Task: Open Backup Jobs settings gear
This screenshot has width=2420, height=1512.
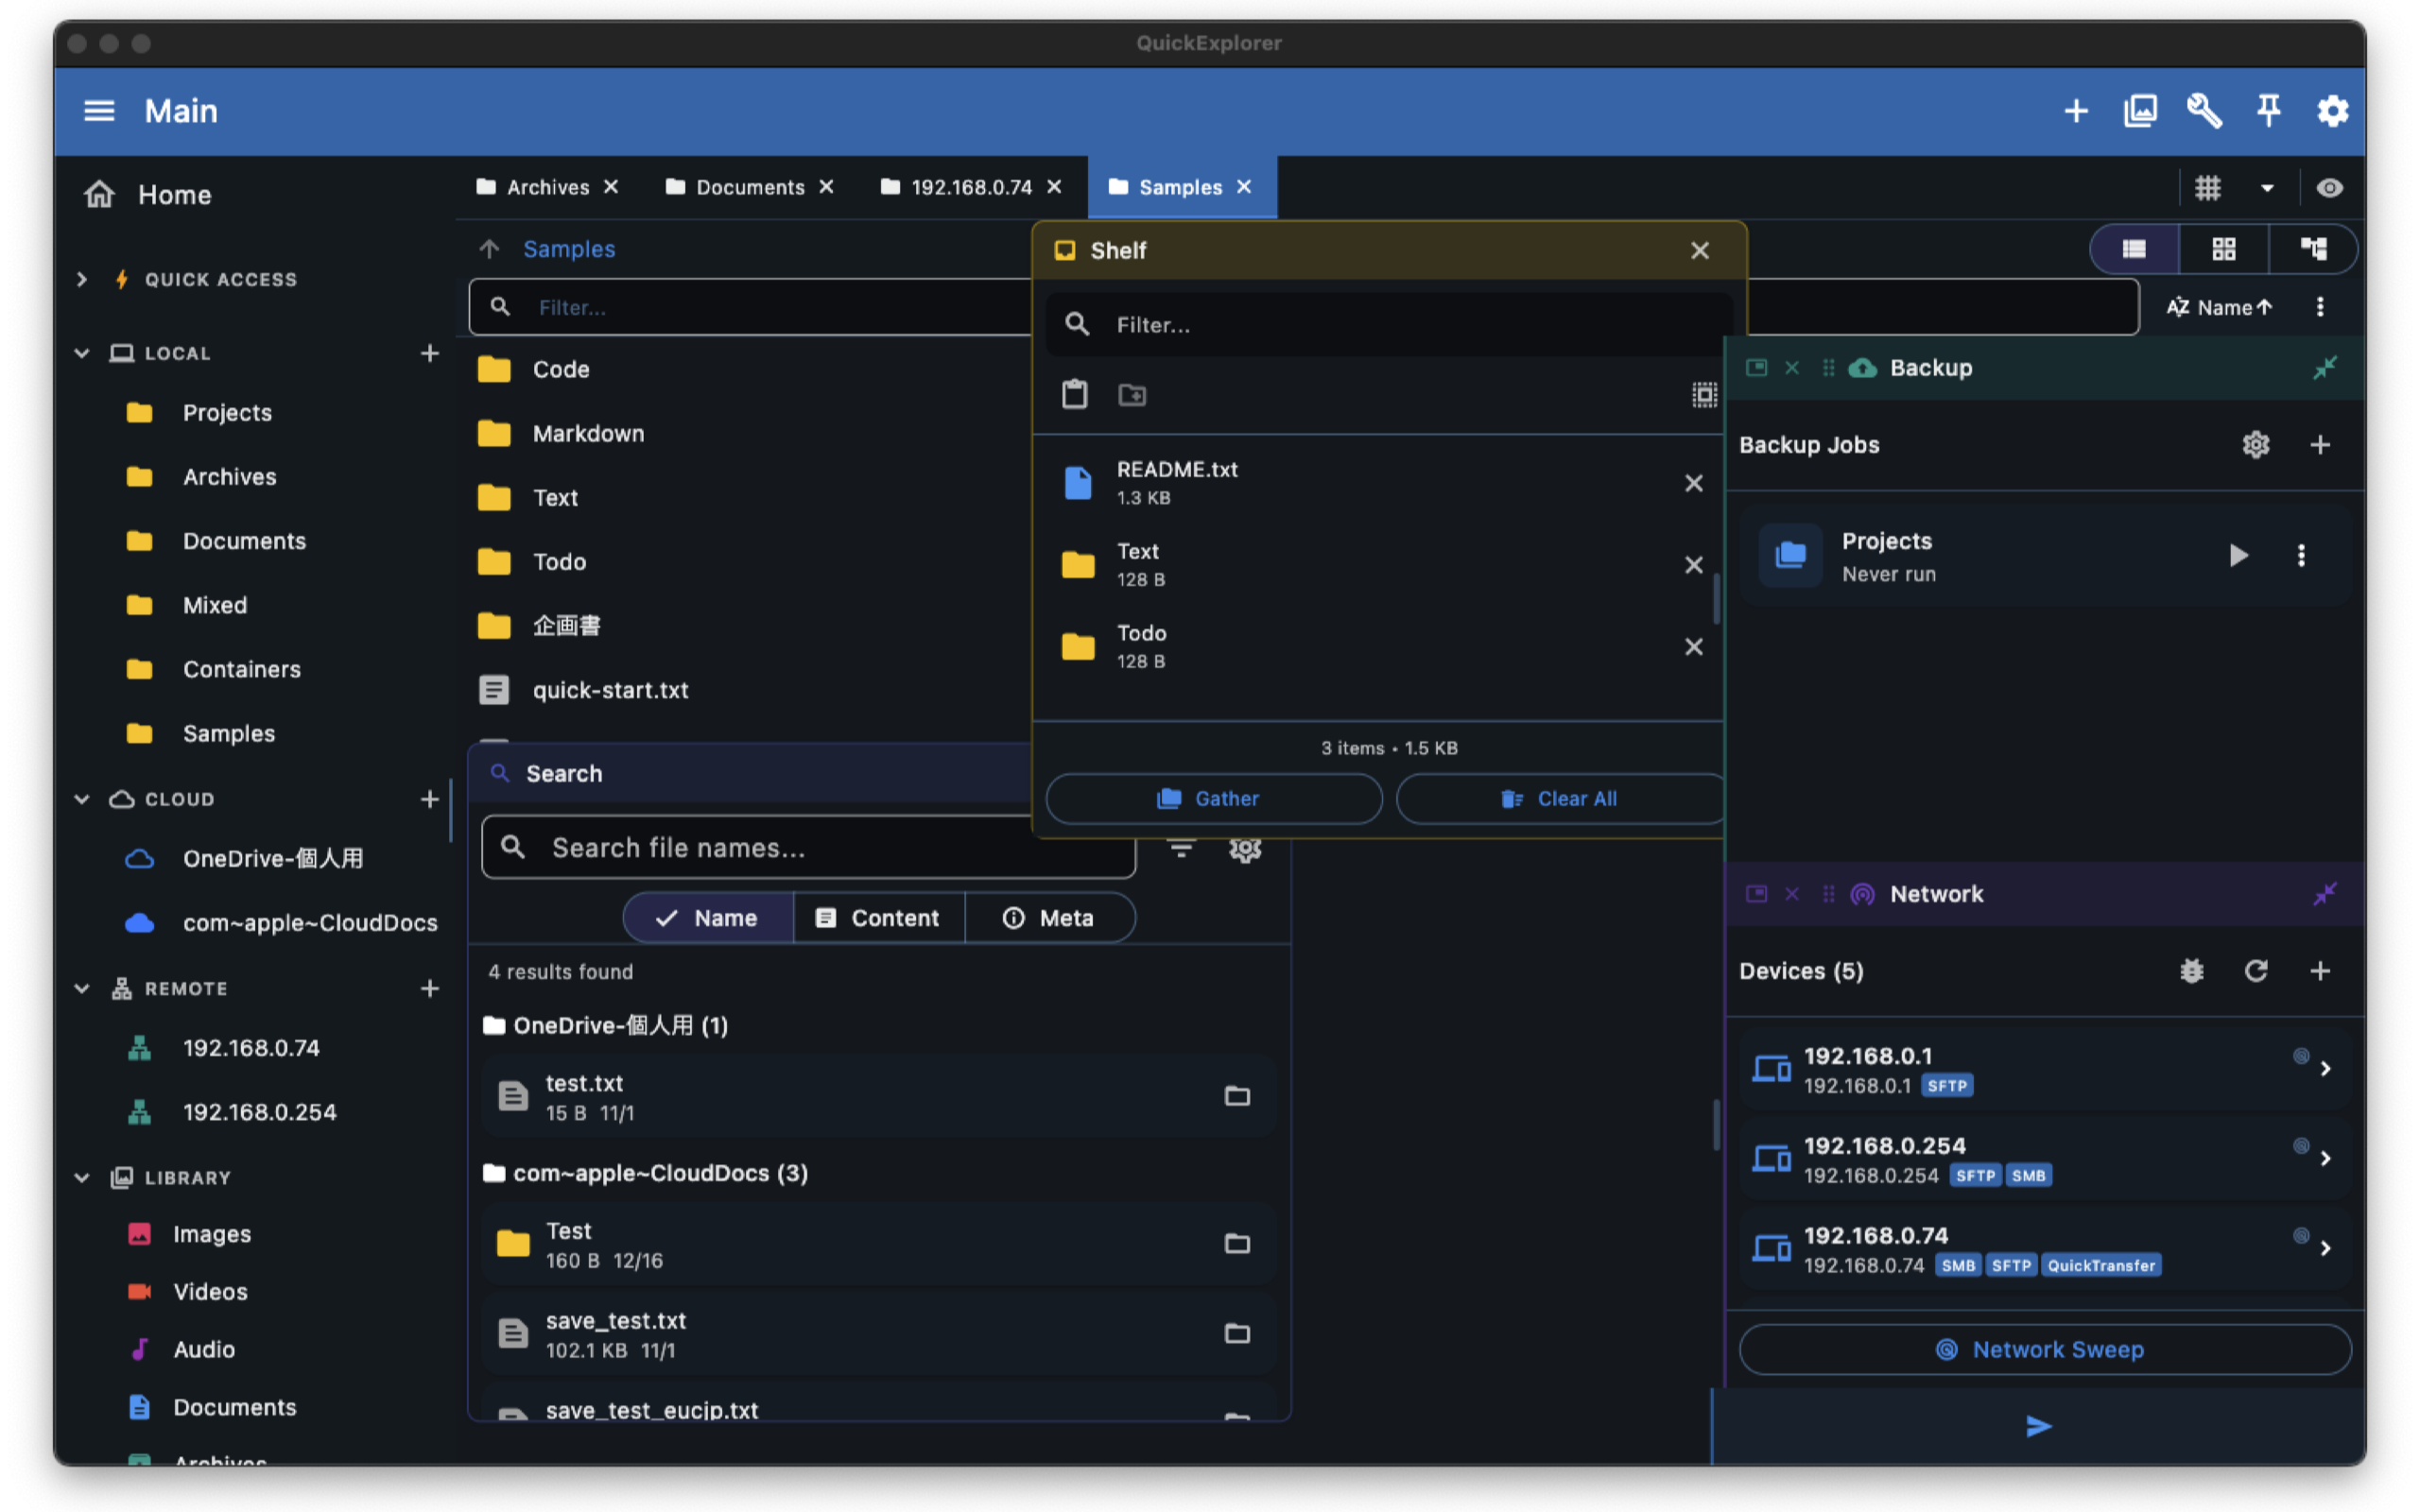Action: [x=2255, y=444]
